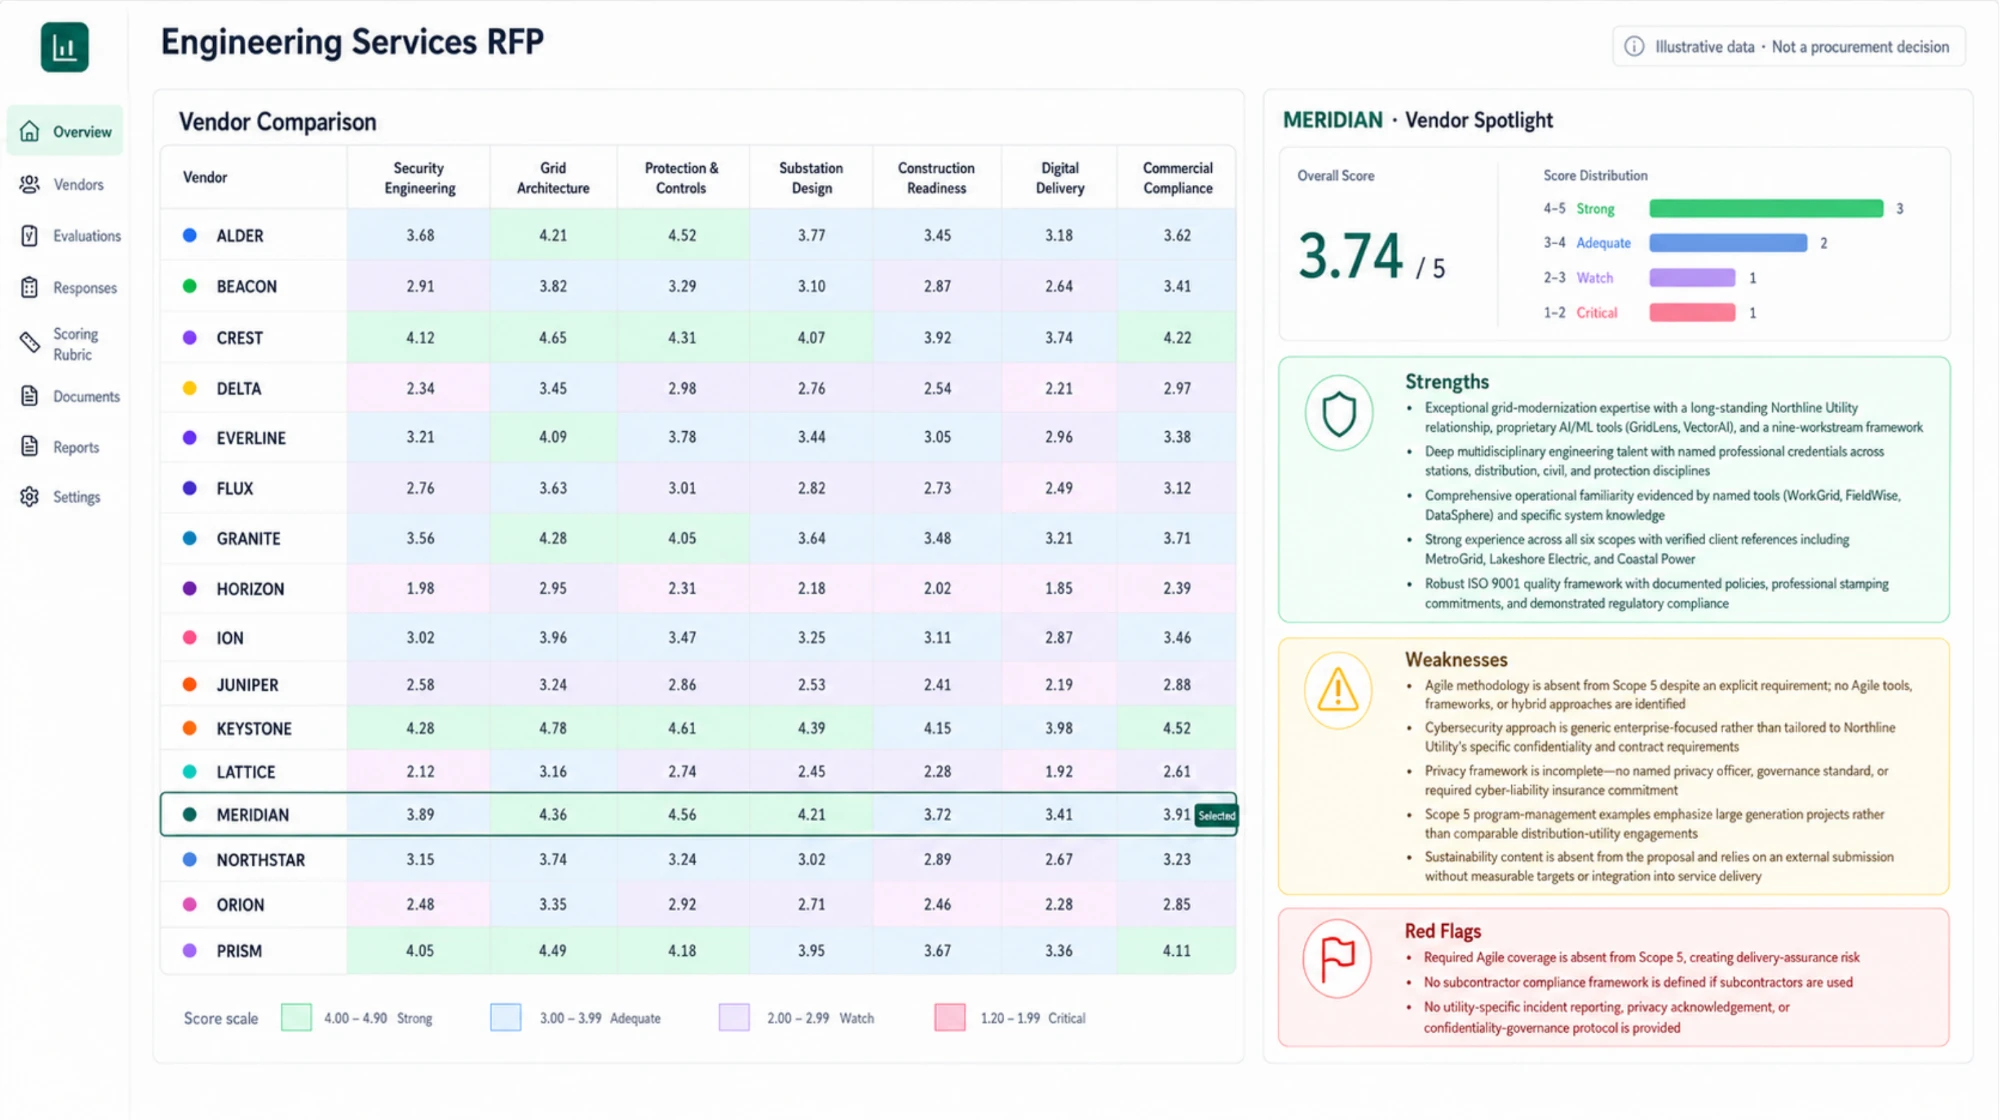Click HORIZON's 1.85 Digital Delivery score
Screen dimensions: 2000x1120
click(1059, 589)
